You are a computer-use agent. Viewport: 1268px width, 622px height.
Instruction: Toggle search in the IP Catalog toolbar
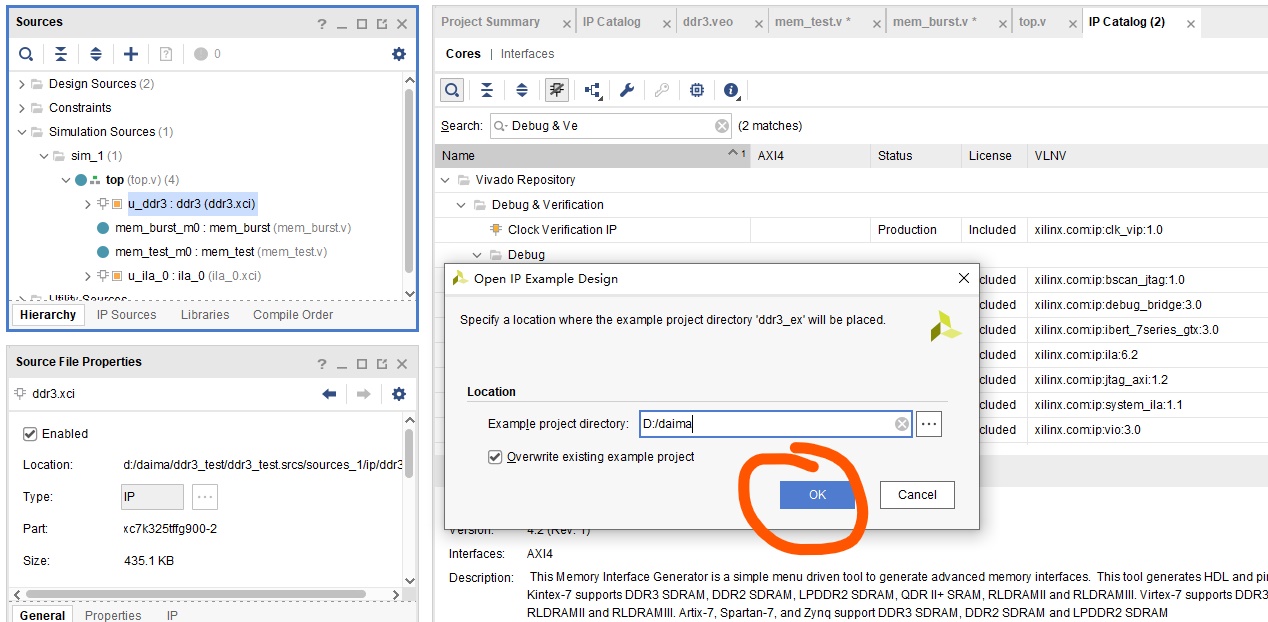click(452, 90)
